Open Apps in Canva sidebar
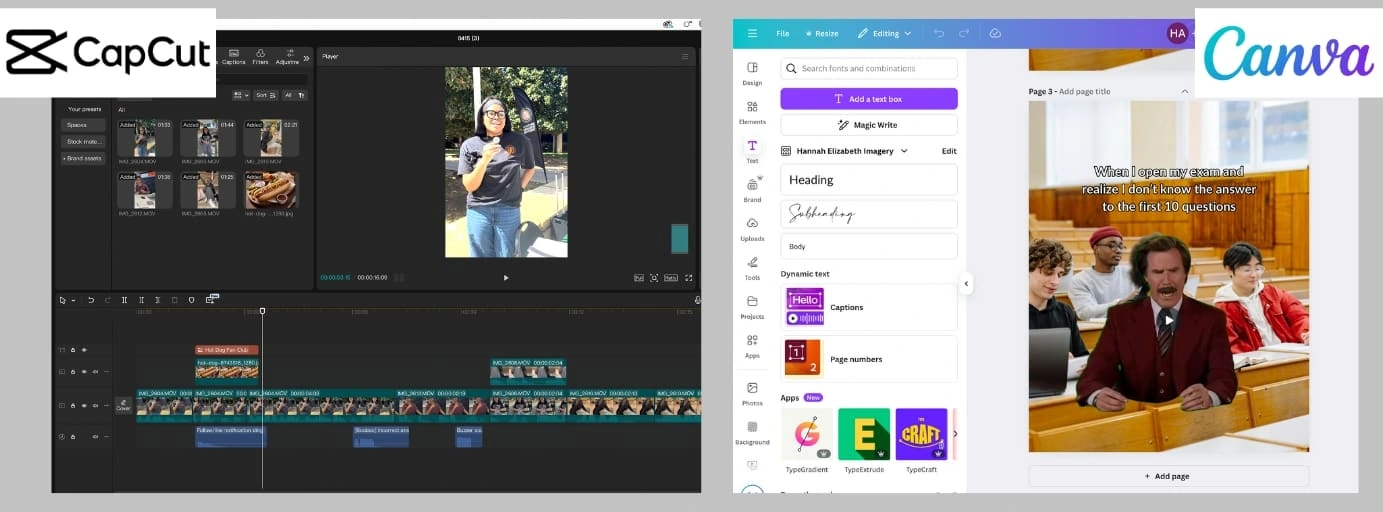The height and width of the screenshot is (512, 1383). click(x=752, y=345)
